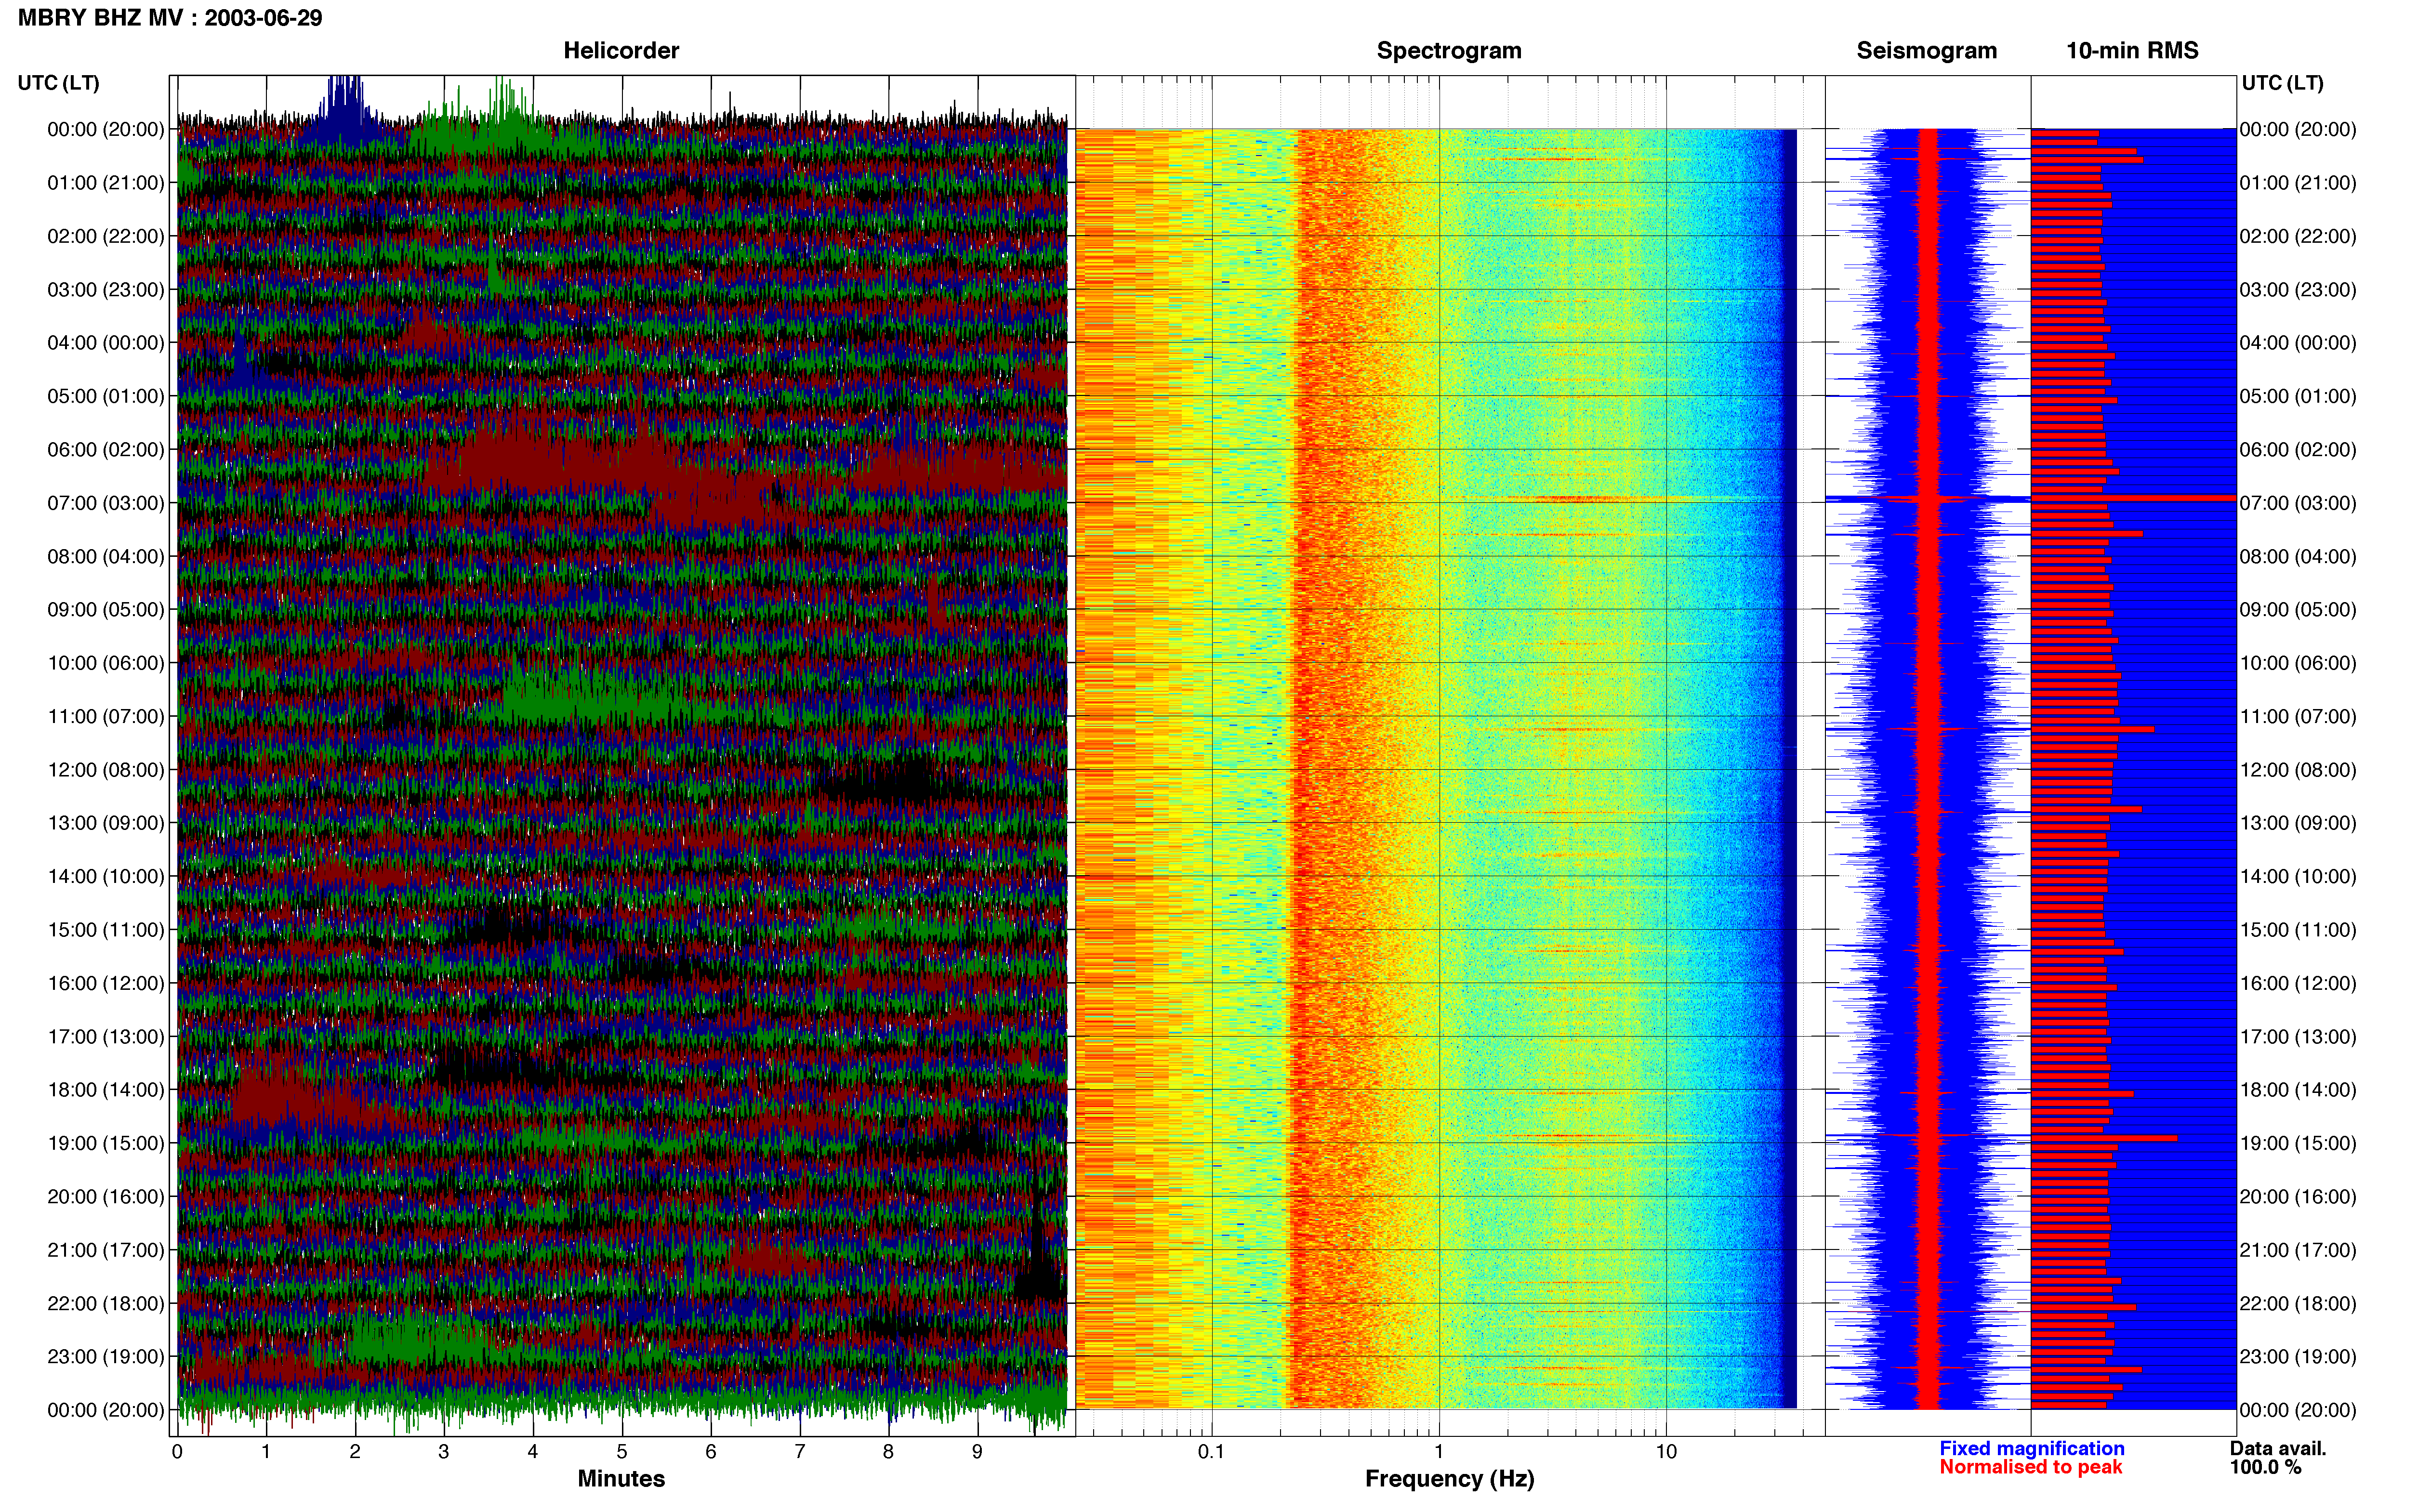Select the 'Spectrogram' panel heading
The width and height of the screenshot is (2418, 1512).
click(1449, 50)
